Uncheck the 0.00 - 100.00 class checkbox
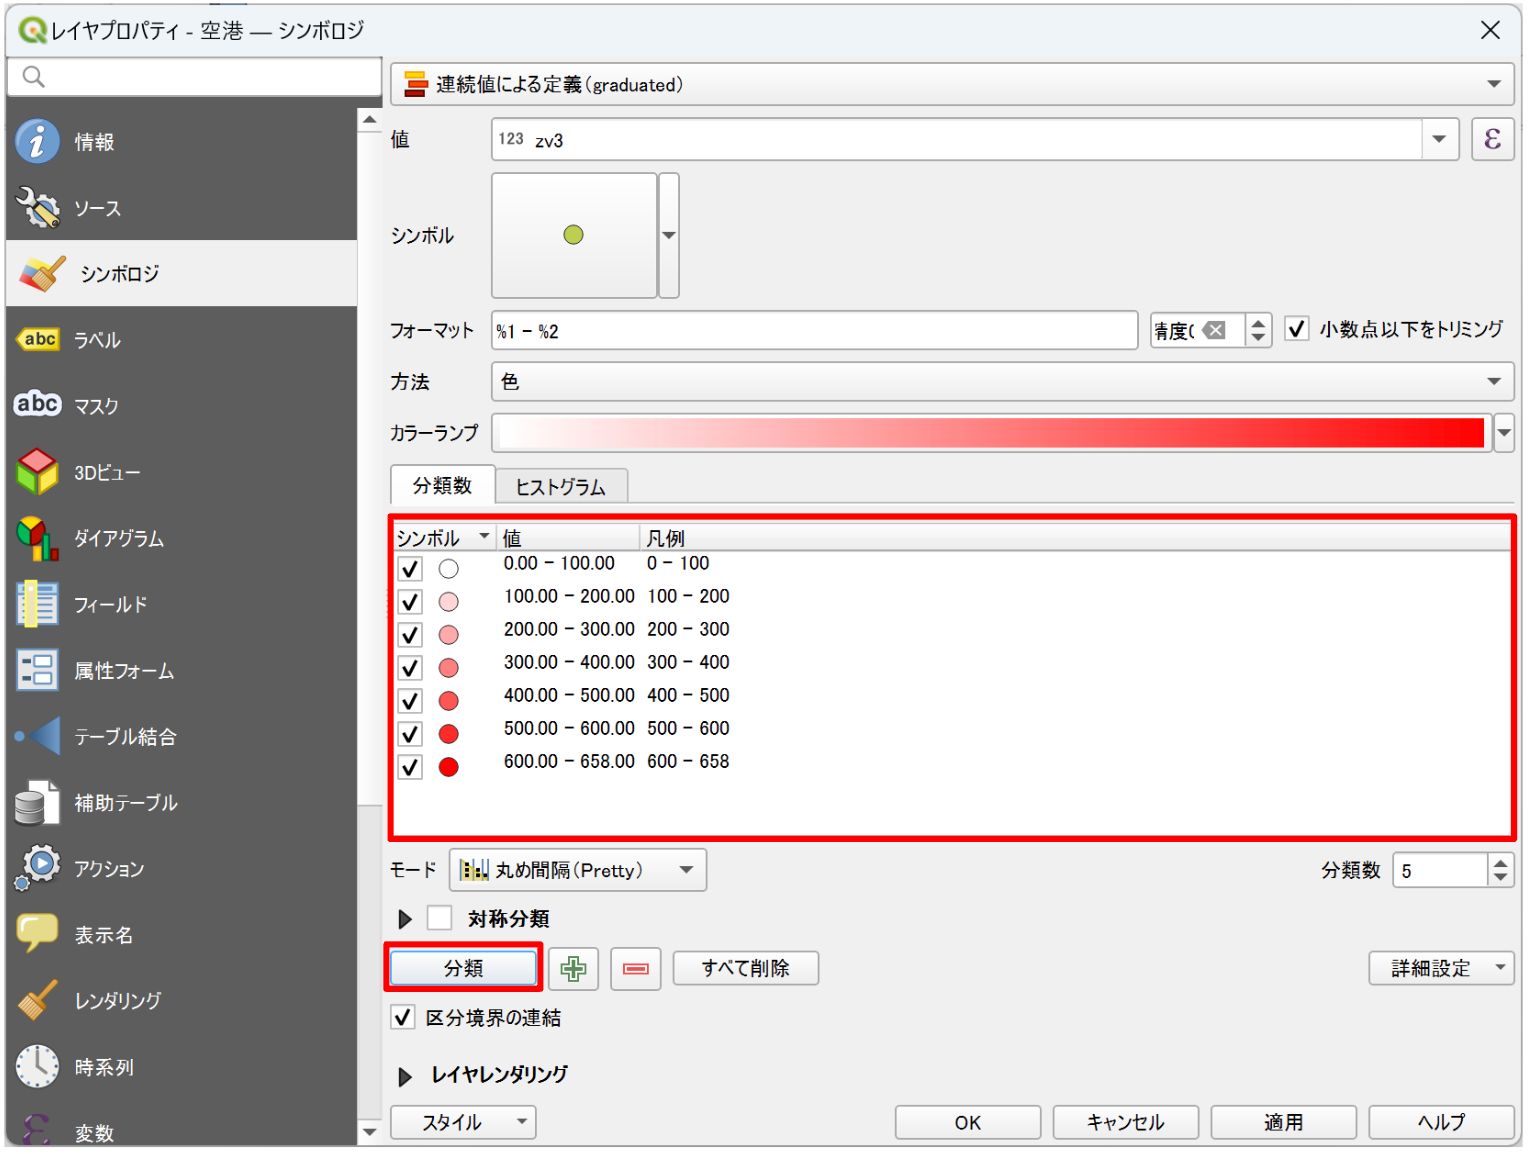The height and width of the screenshot is (1154, 1530). point(410,569)
